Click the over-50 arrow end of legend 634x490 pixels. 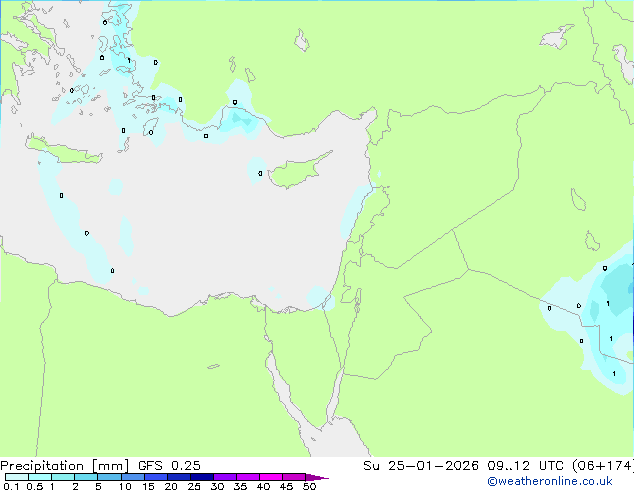coord(317,477)
